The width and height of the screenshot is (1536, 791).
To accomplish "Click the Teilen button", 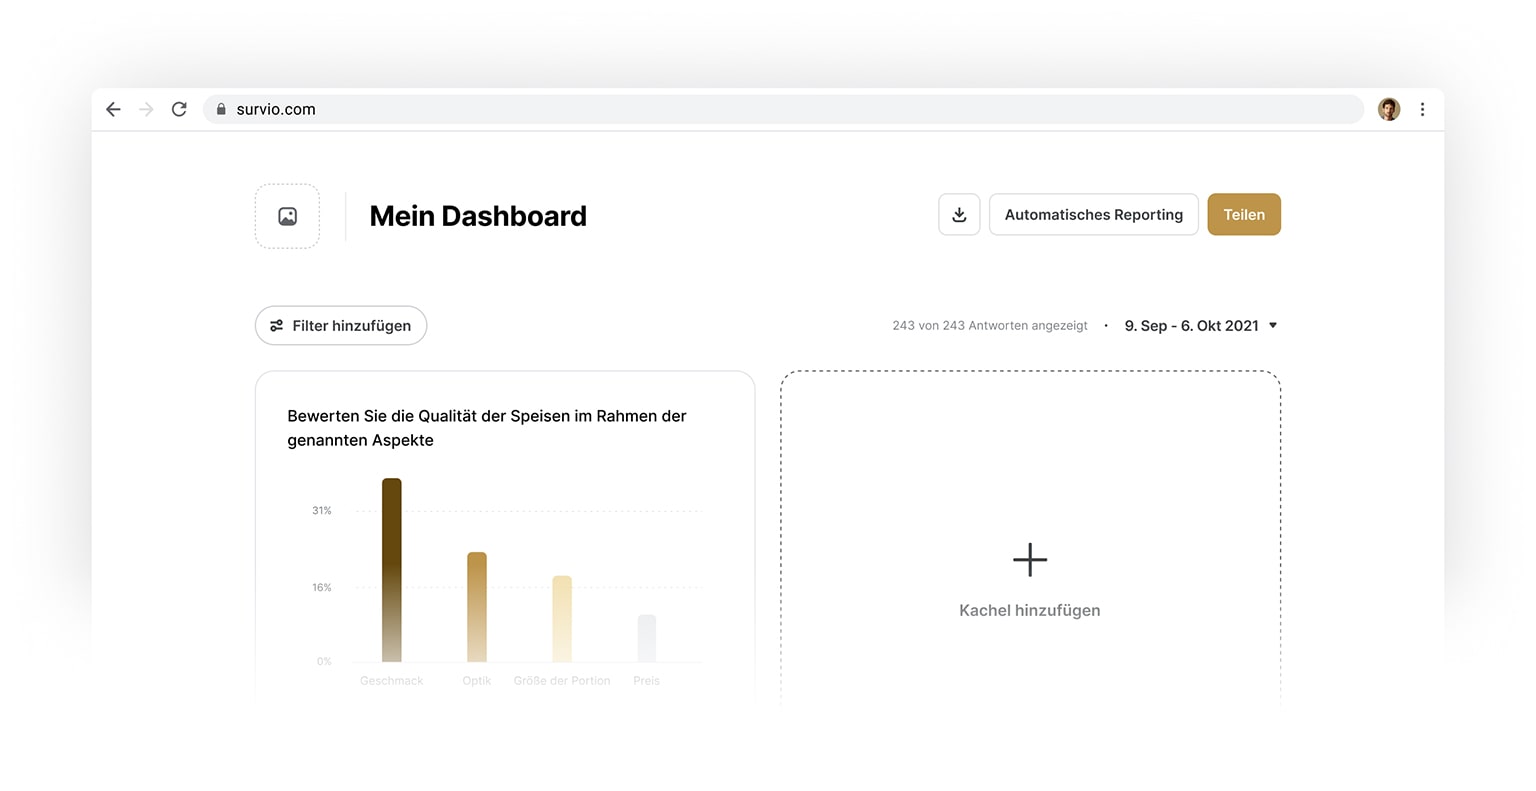I will pos(1243,214).
